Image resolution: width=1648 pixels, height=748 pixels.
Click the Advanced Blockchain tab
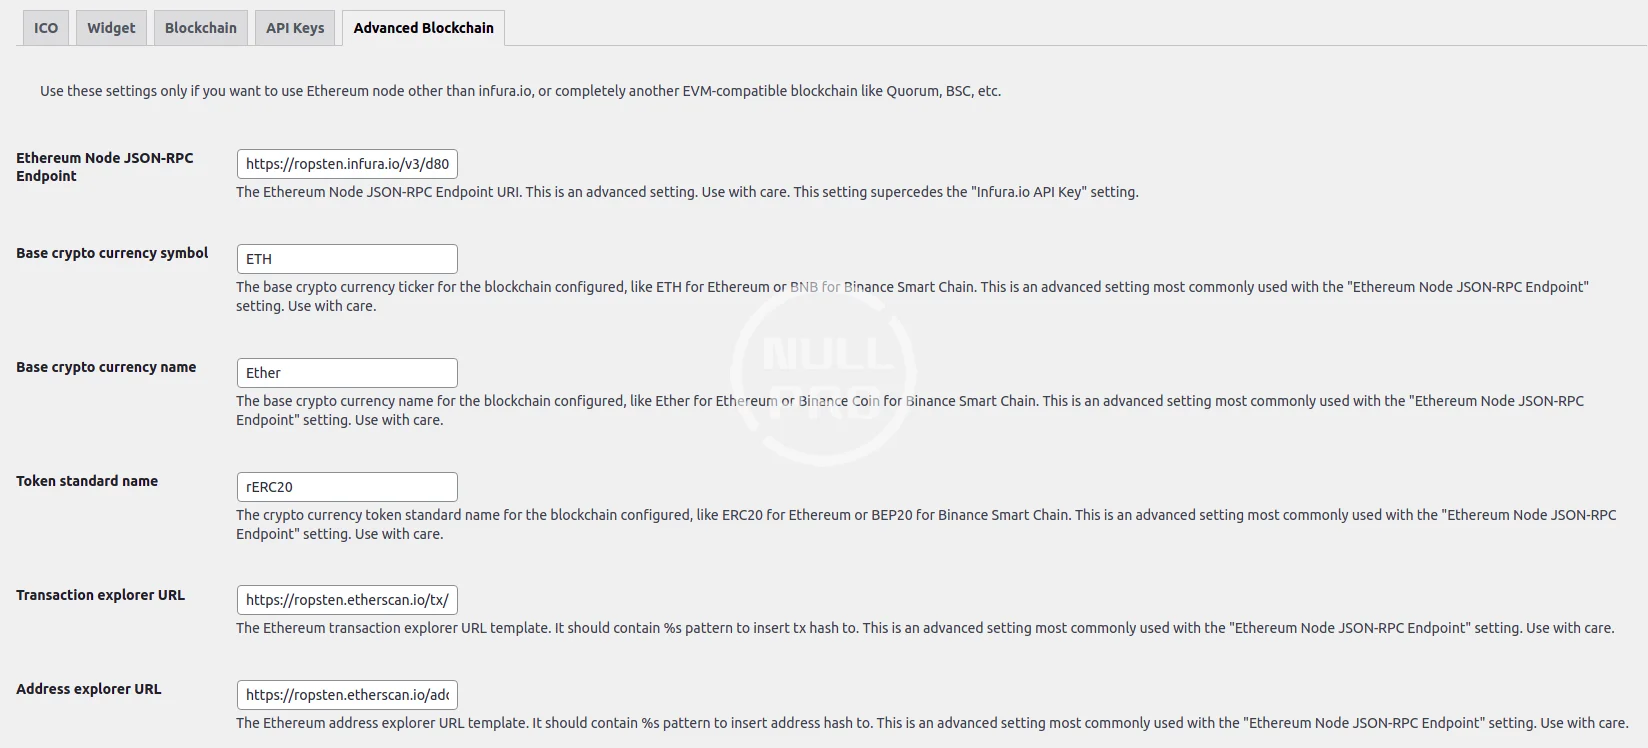(423, 28)
